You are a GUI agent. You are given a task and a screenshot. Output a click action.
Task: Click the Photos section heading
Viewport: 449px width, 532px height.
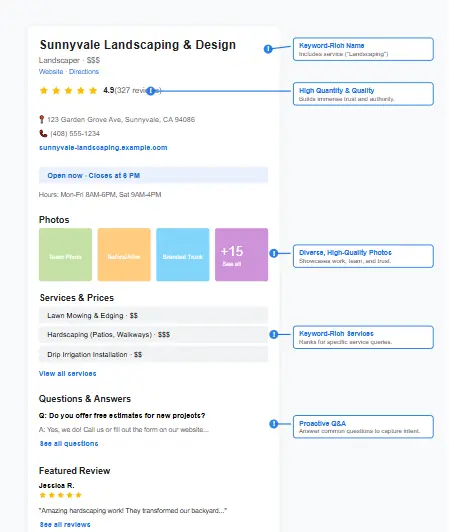point(54,220)
